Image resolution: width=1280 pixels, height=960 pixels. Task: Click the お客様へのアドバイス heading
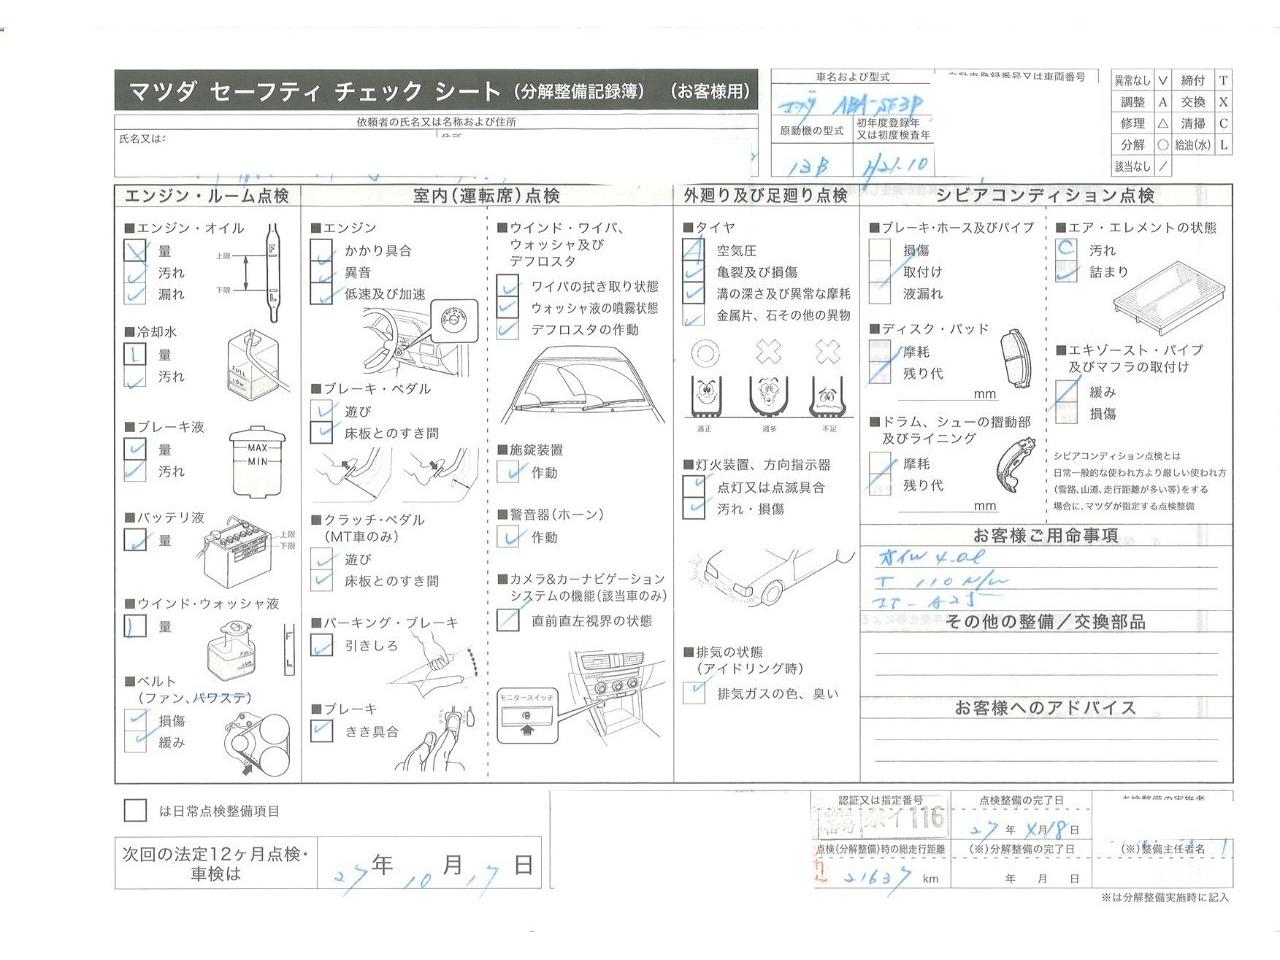(1046, 708)
